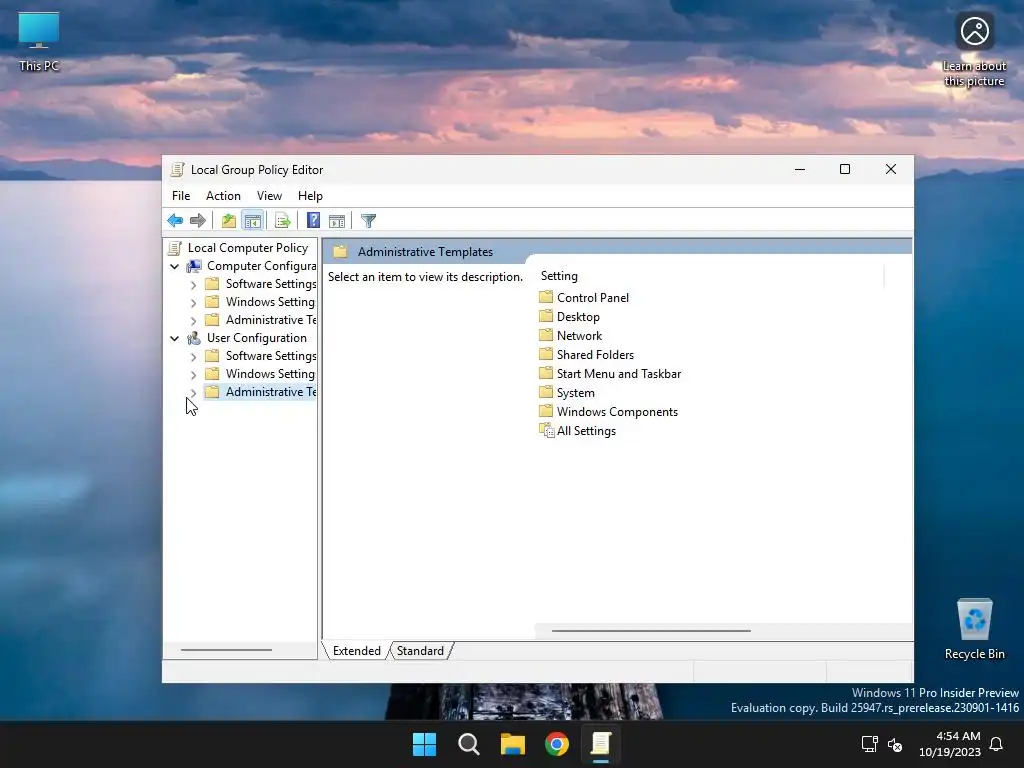Open the Network folder
Screen dimensions: 1024x768
[x=571, y=335]
